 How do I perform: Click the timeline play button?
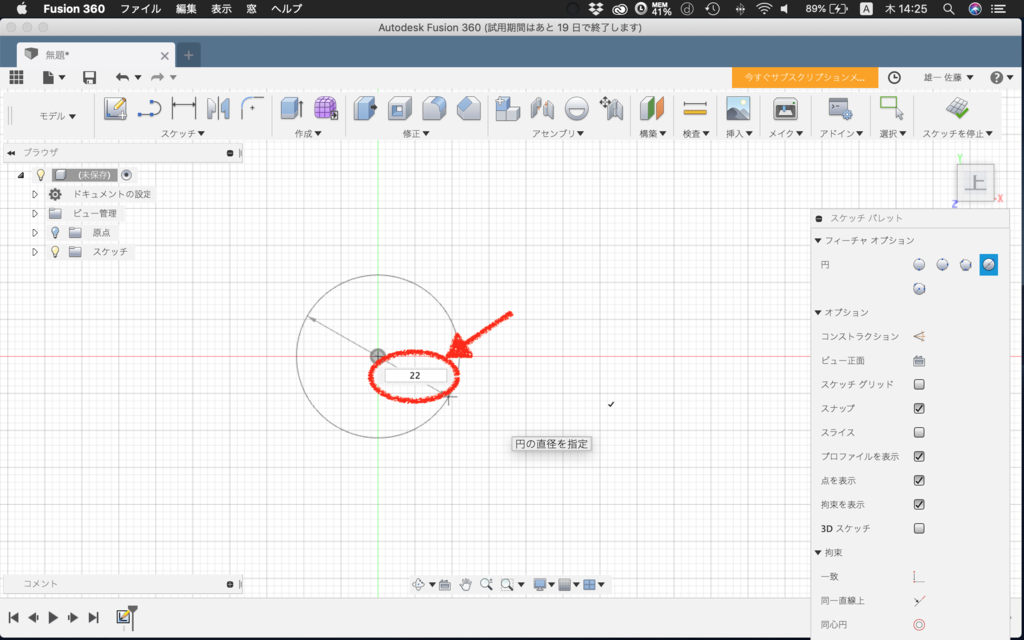54,617
